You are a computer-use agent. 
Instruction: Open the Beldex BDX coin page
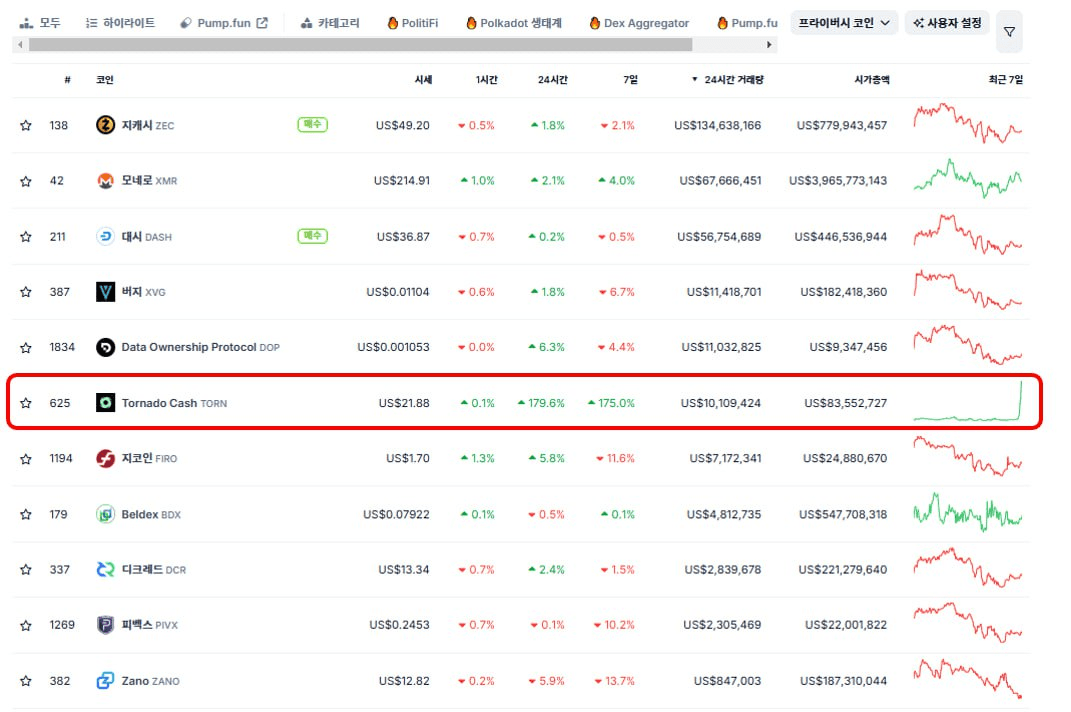(x=151, y=514)
